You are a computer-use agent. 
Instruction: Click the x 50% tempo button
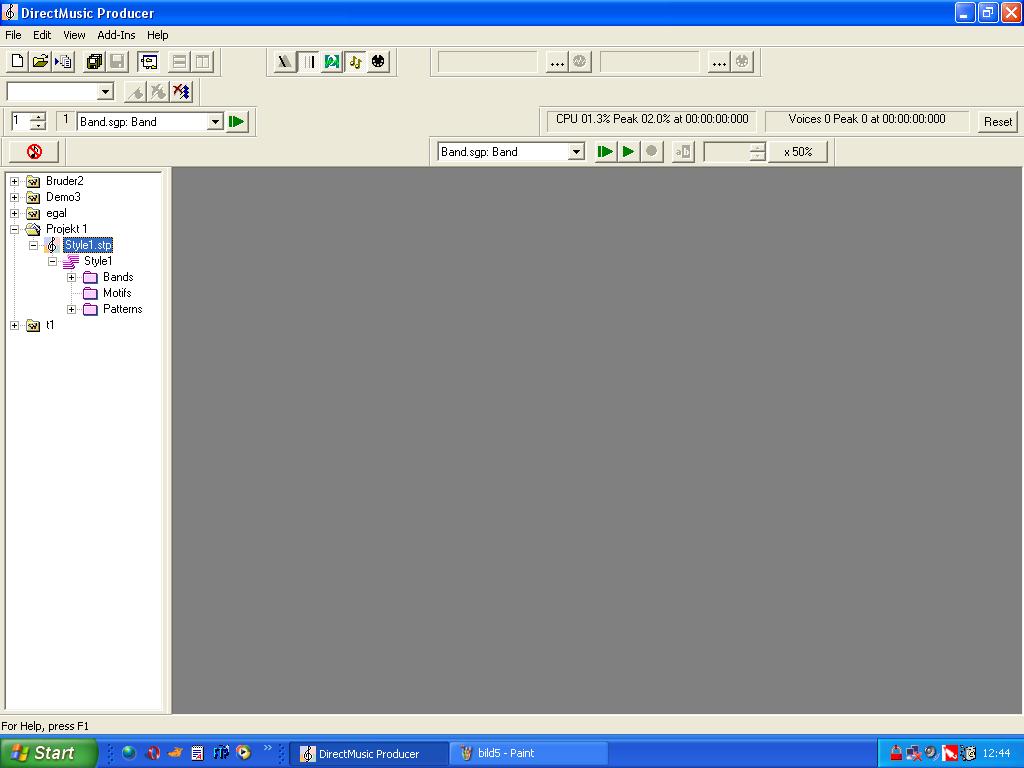797,152
